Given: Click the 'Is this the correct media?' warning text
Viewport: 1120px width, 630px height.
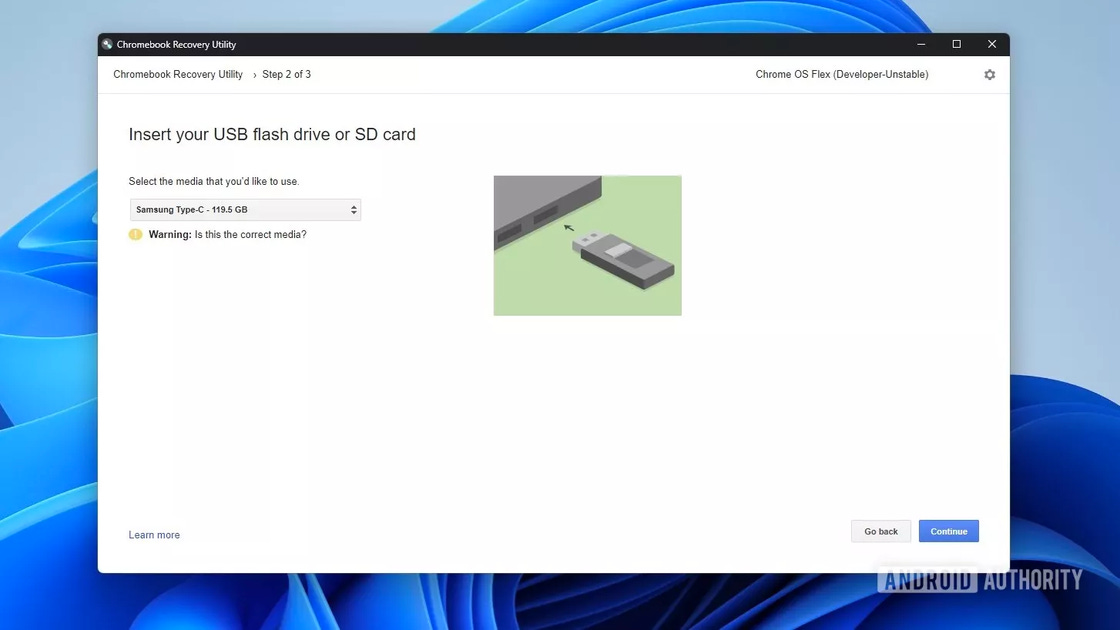Looking at the screenshot, I should point(251,234).
